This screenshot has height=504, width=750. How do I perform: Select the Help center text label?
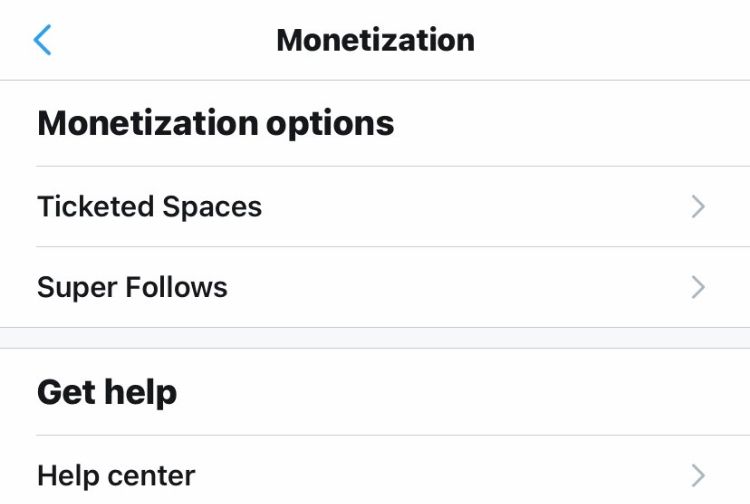pos(116,476)
